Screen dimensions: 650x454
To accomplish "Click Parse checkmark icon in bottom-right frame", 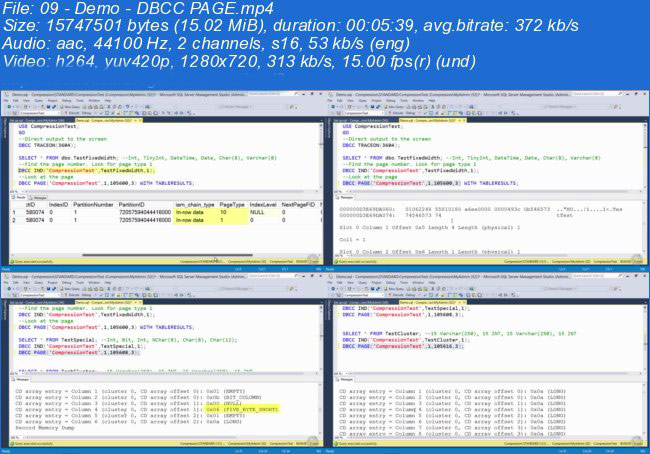I will click(x=425, y=295).
